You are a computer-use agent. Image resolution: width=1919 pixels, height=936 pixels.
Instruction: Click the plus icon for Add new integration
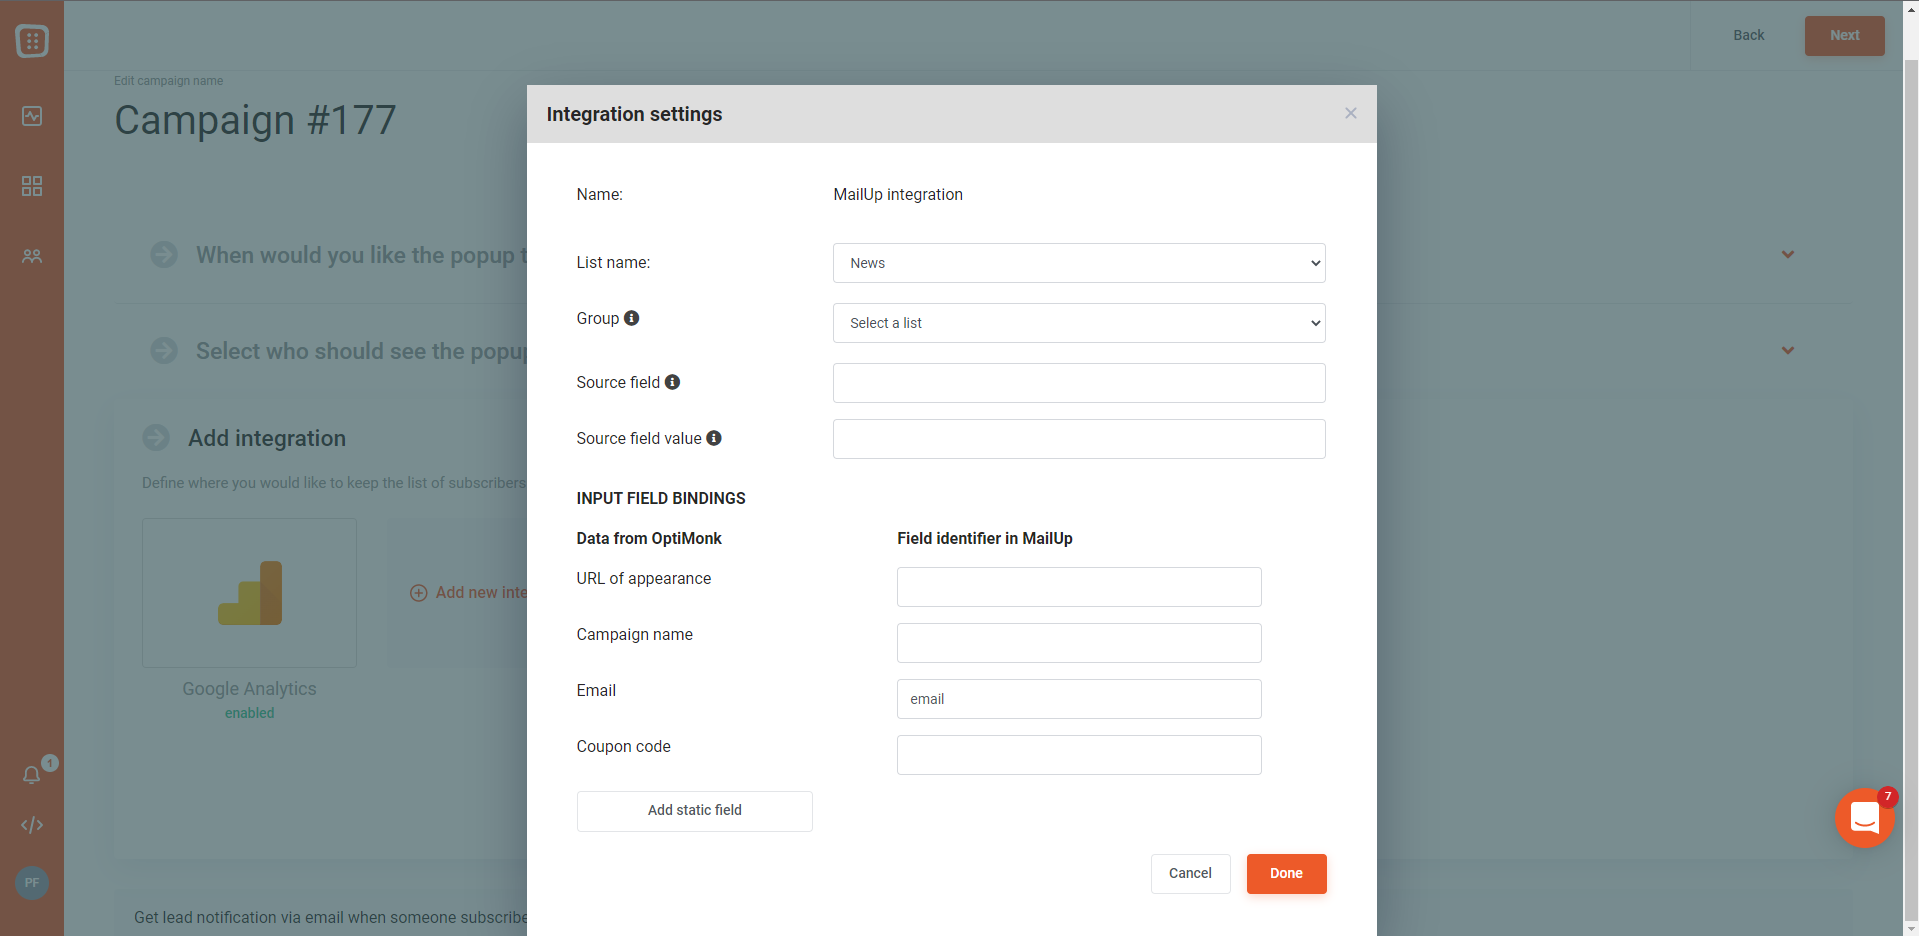tap(419, 593)
